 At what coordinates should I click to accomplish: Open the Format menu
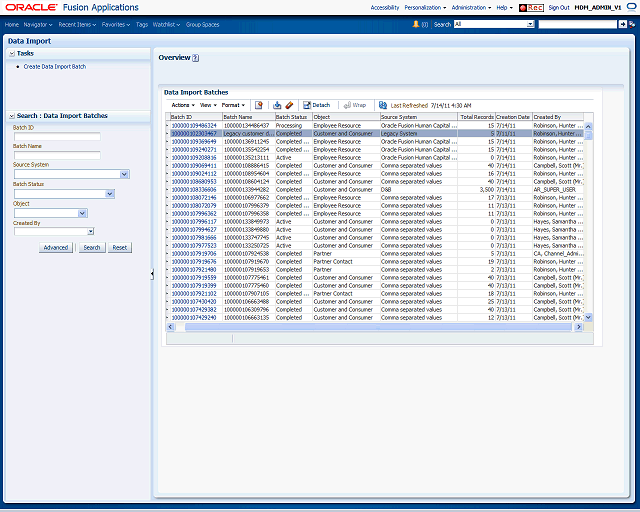click(233, 105)
